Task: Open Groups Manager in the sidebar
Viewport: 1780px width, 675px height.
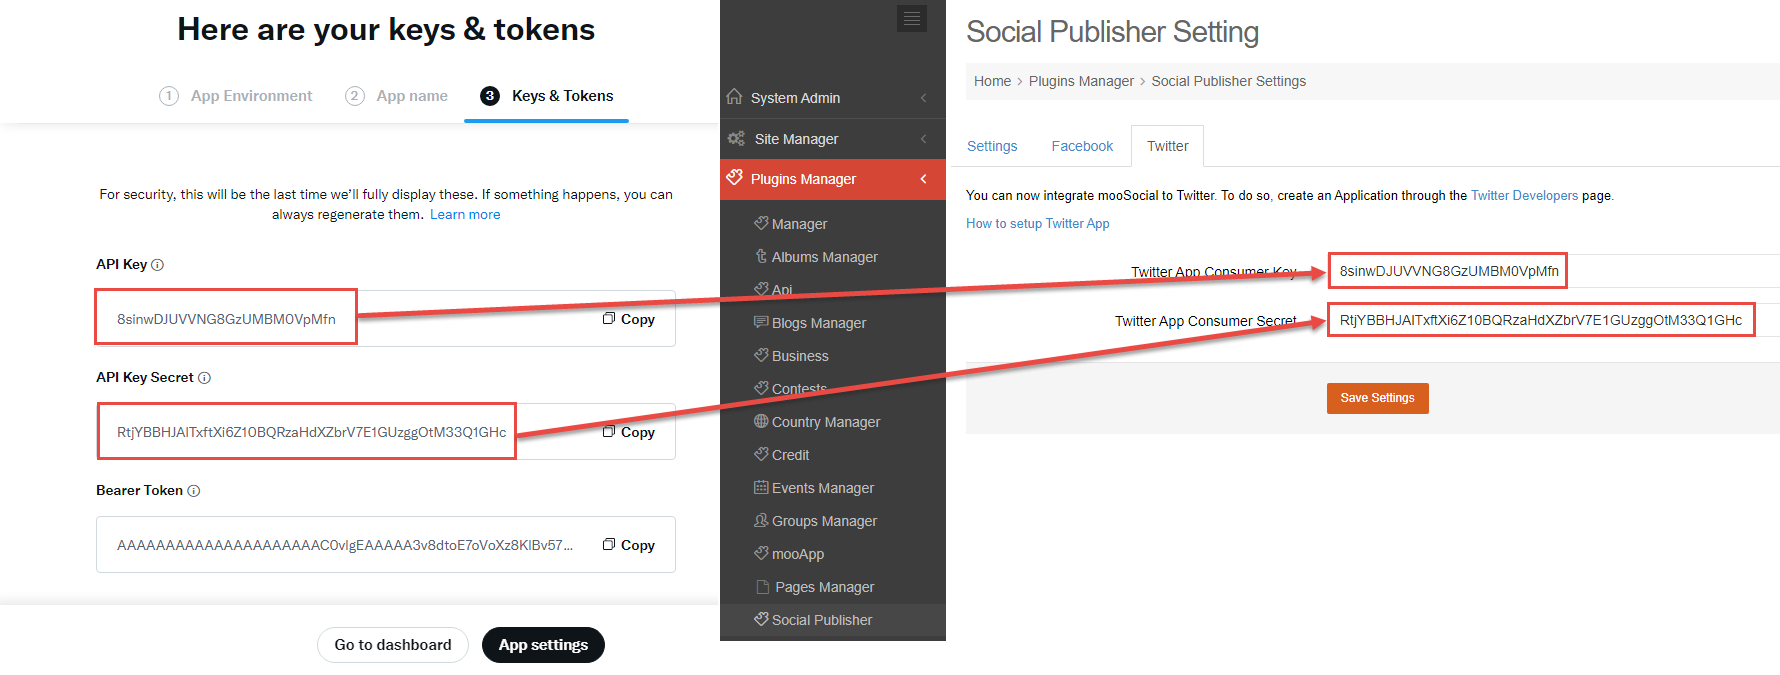Action: [x=824, y=521]
